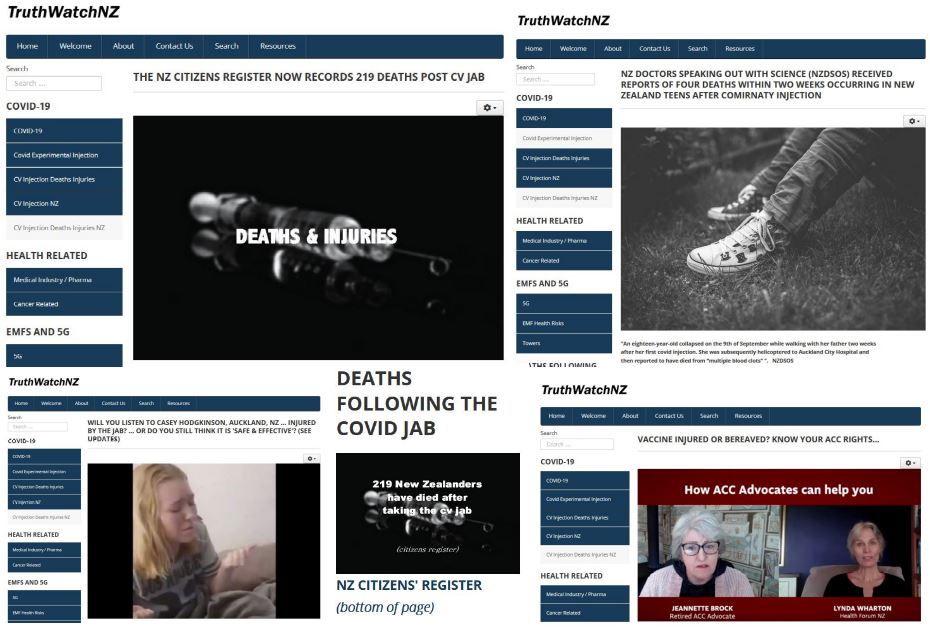Image resolution: width=930 pixels, height=630 pixels.
Task: Open the 5G sidebar link on the 219 deaths page
Action: (64, 355)
